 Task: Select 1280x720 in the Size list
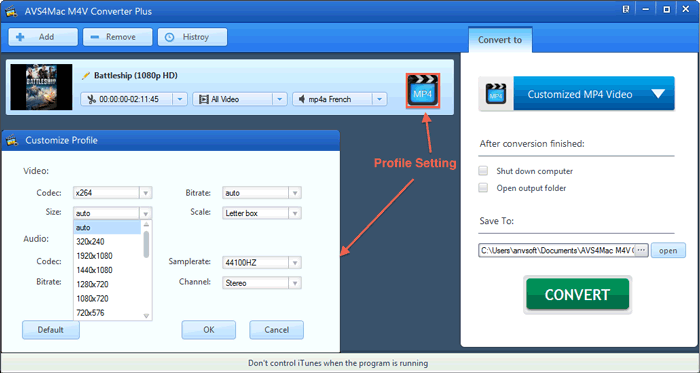click(108, 285)
